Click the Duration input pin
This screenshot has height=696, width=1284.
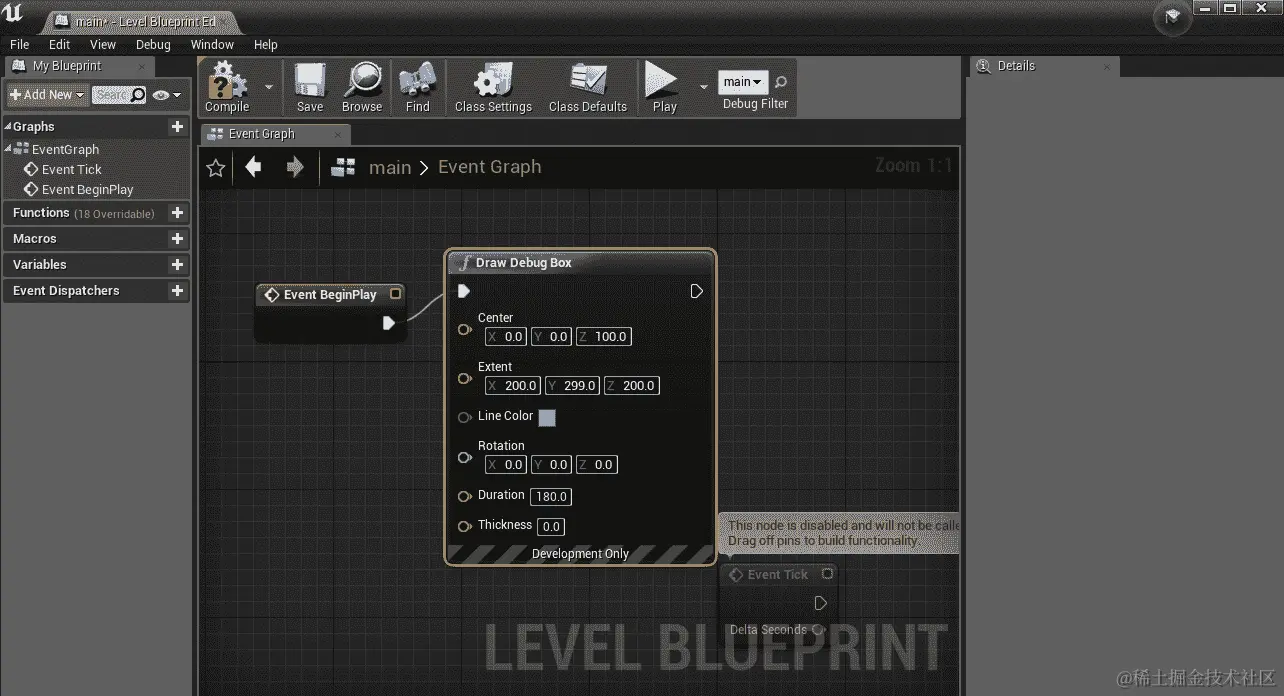464,496
